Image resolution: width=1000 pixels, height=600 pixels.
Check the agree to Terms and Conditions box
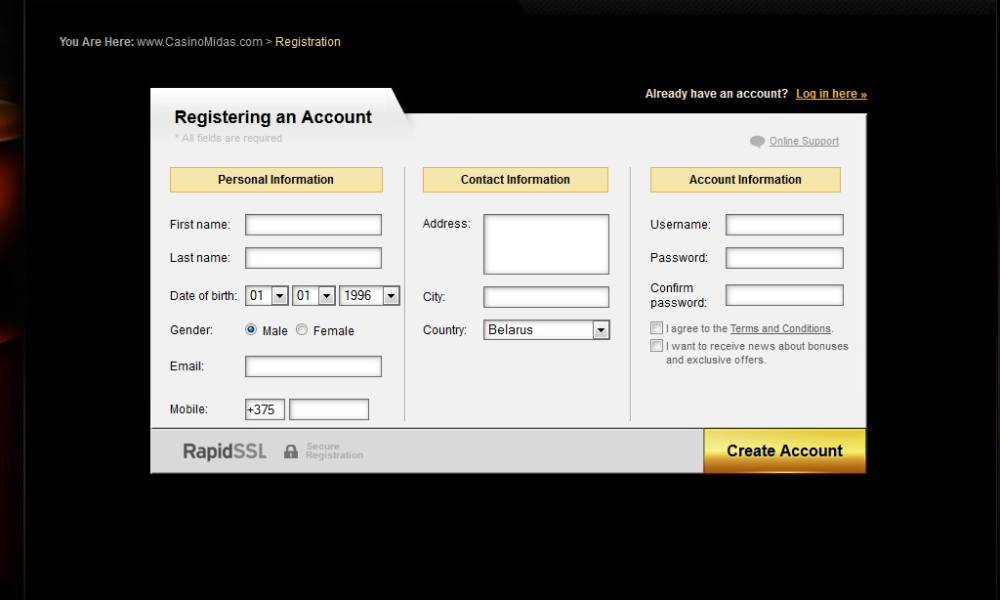(656, 328)
